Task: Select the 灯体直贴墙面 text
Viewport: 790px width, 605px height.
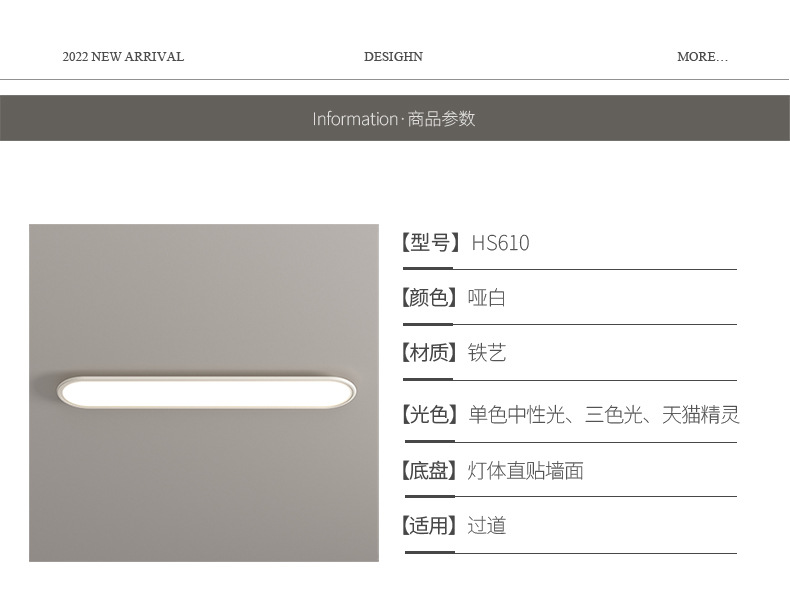Action: [x=525, y=471]
